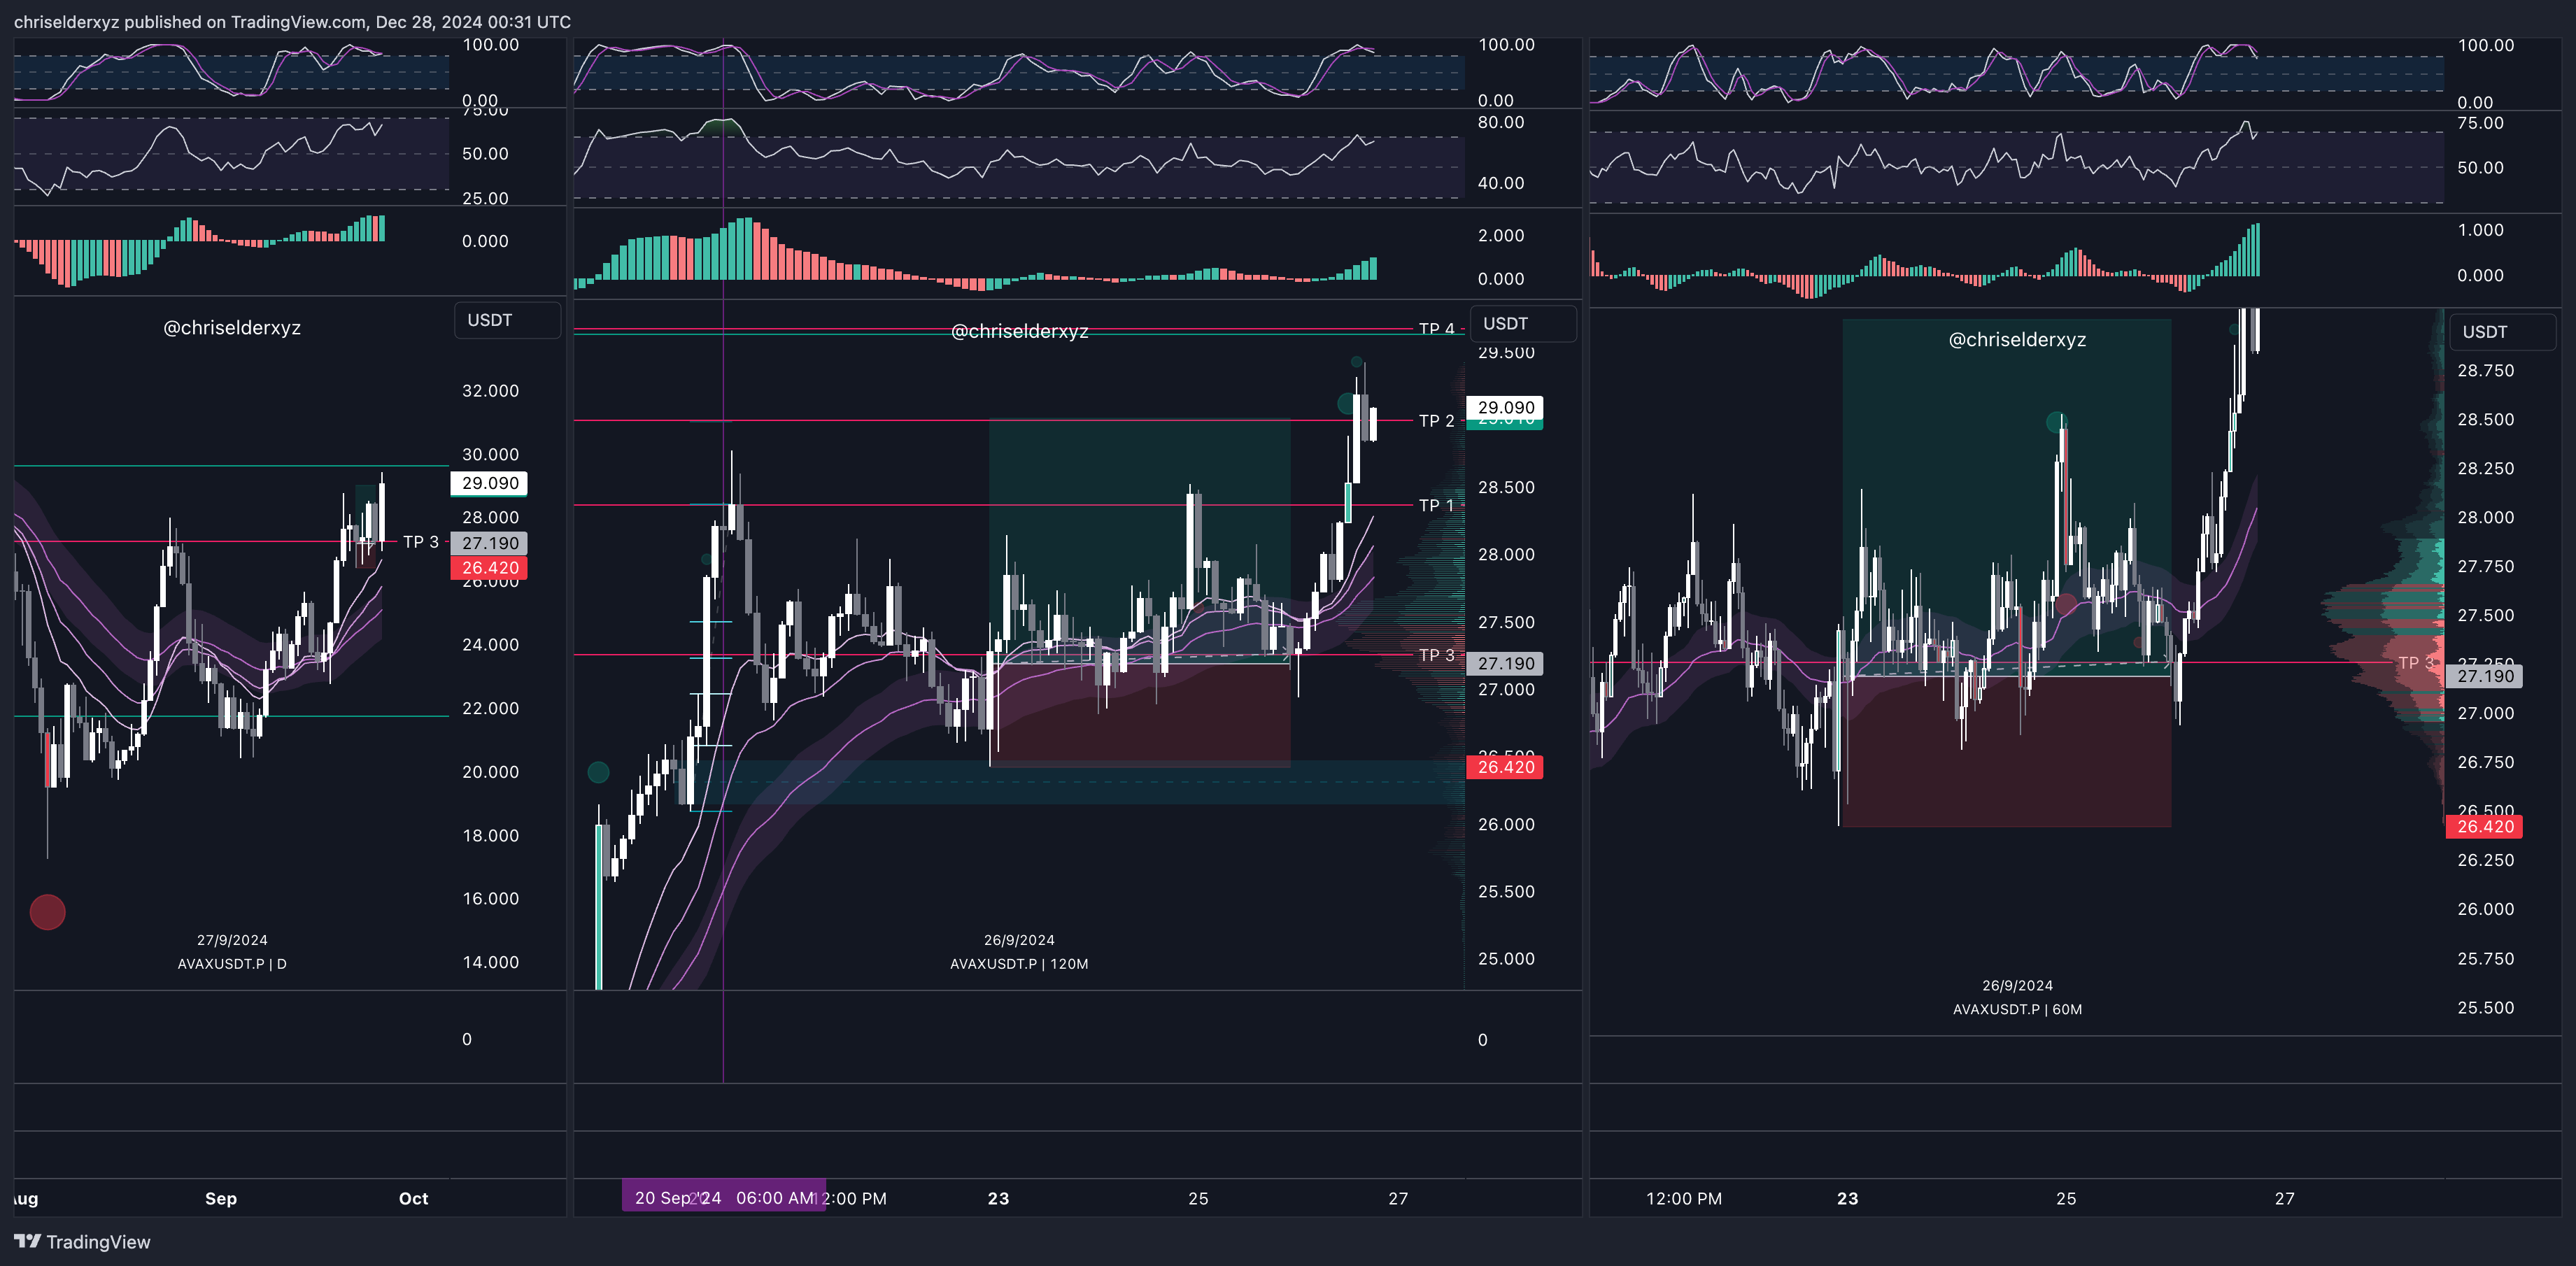This screenshot has height=1266, width=2576.
Task: Select the TP 1 line label
Action: (x=1436, y=505)
